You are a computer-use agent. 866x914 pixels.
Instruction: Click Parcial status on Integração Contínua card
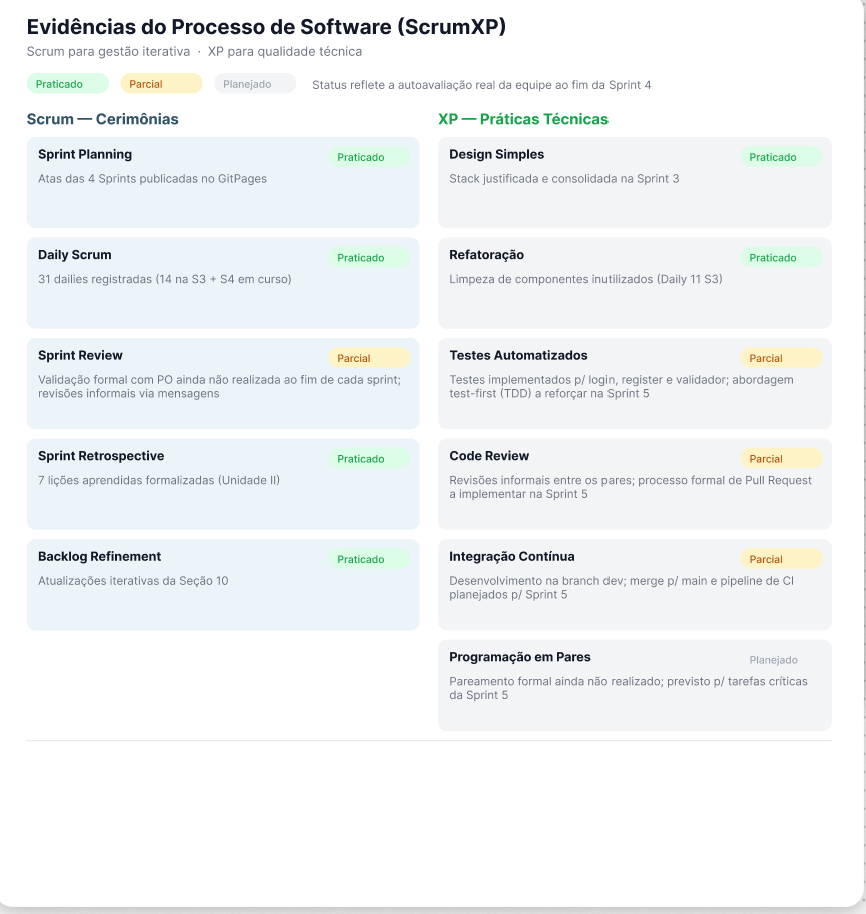781,559
